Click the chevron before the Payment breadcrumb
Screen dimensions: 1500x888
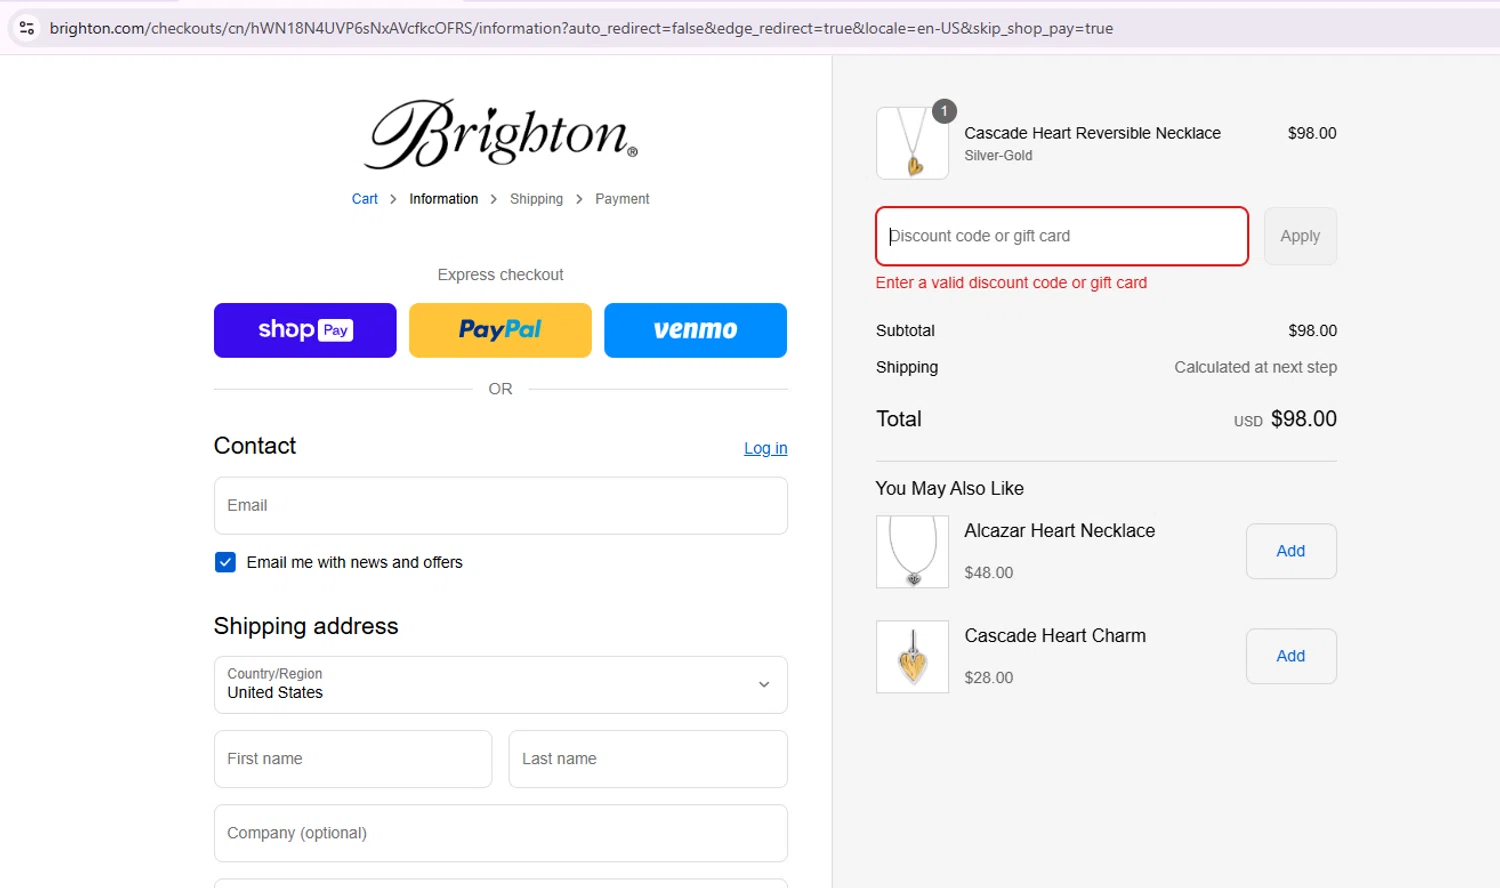(579, 199)
